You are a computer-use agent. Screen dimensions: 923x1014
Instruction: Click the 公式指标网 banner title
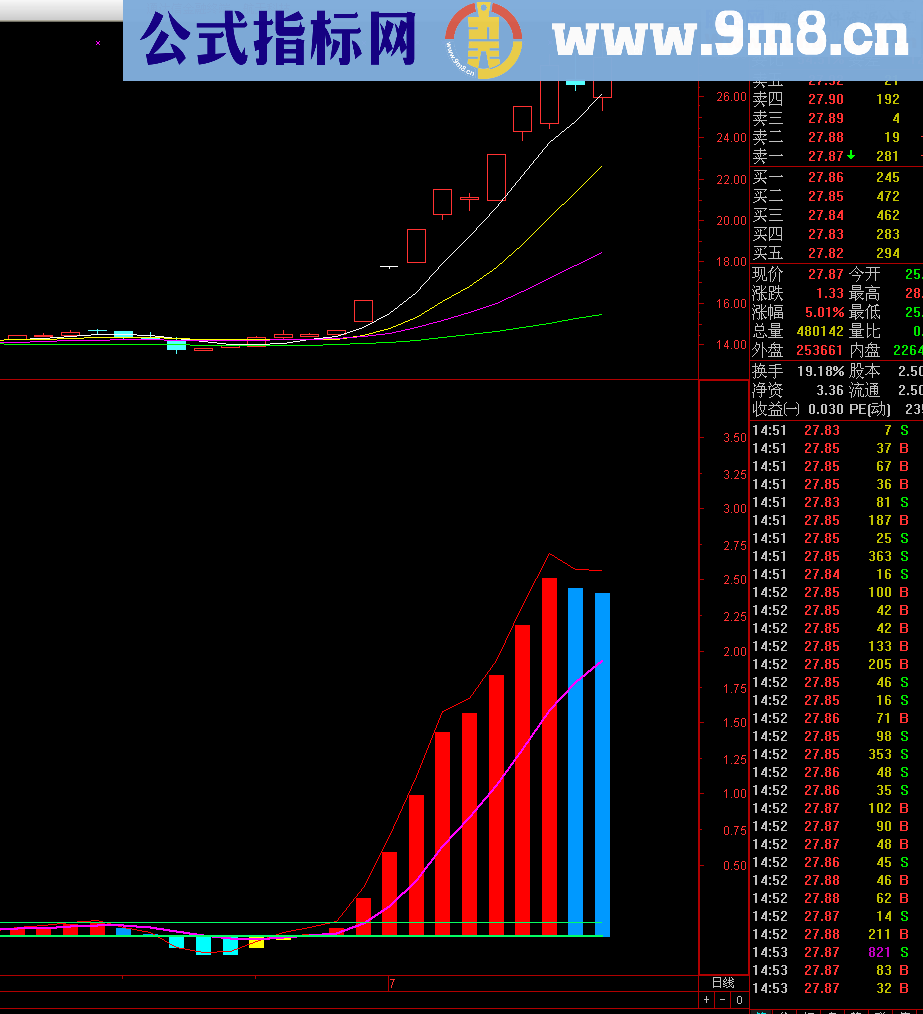click(279, 41)
